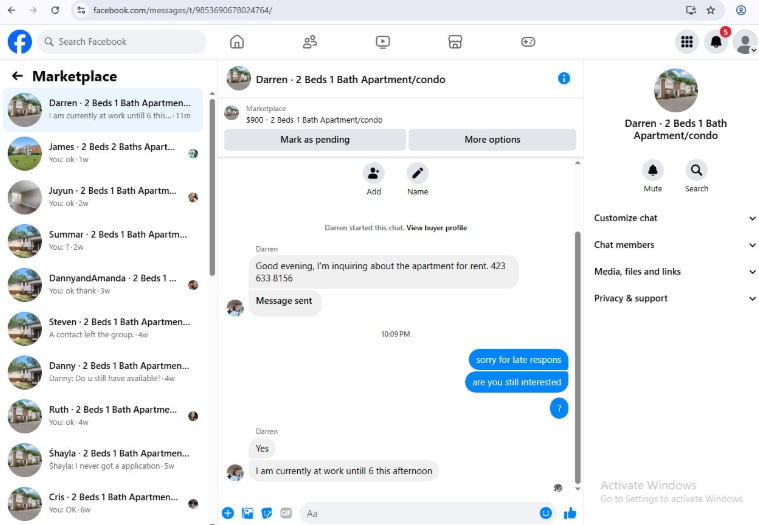Image resolution: width=759 pixels, height=525 pixels.
Task: Click the Search Facebook field
Action: (x=122, y=42)
